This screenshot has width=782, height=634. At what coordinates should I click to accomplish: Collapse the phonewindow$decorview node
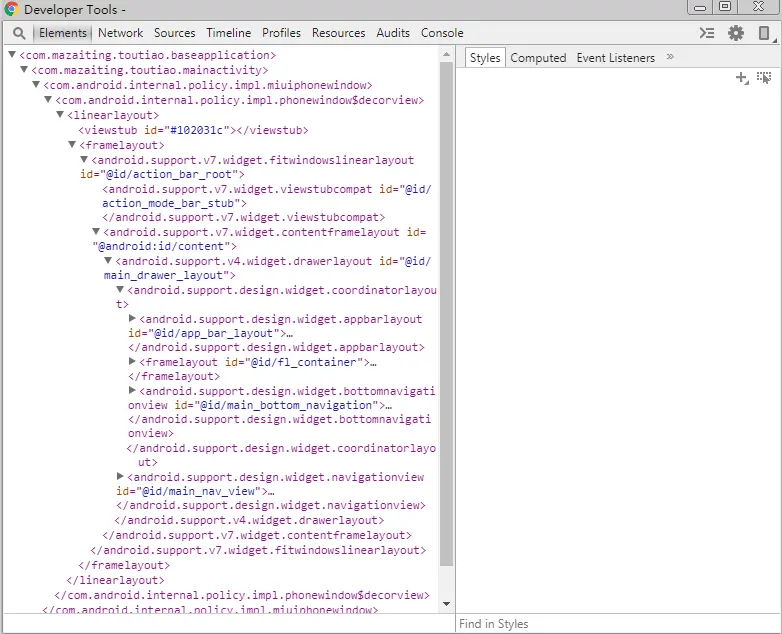coord(48,99)
